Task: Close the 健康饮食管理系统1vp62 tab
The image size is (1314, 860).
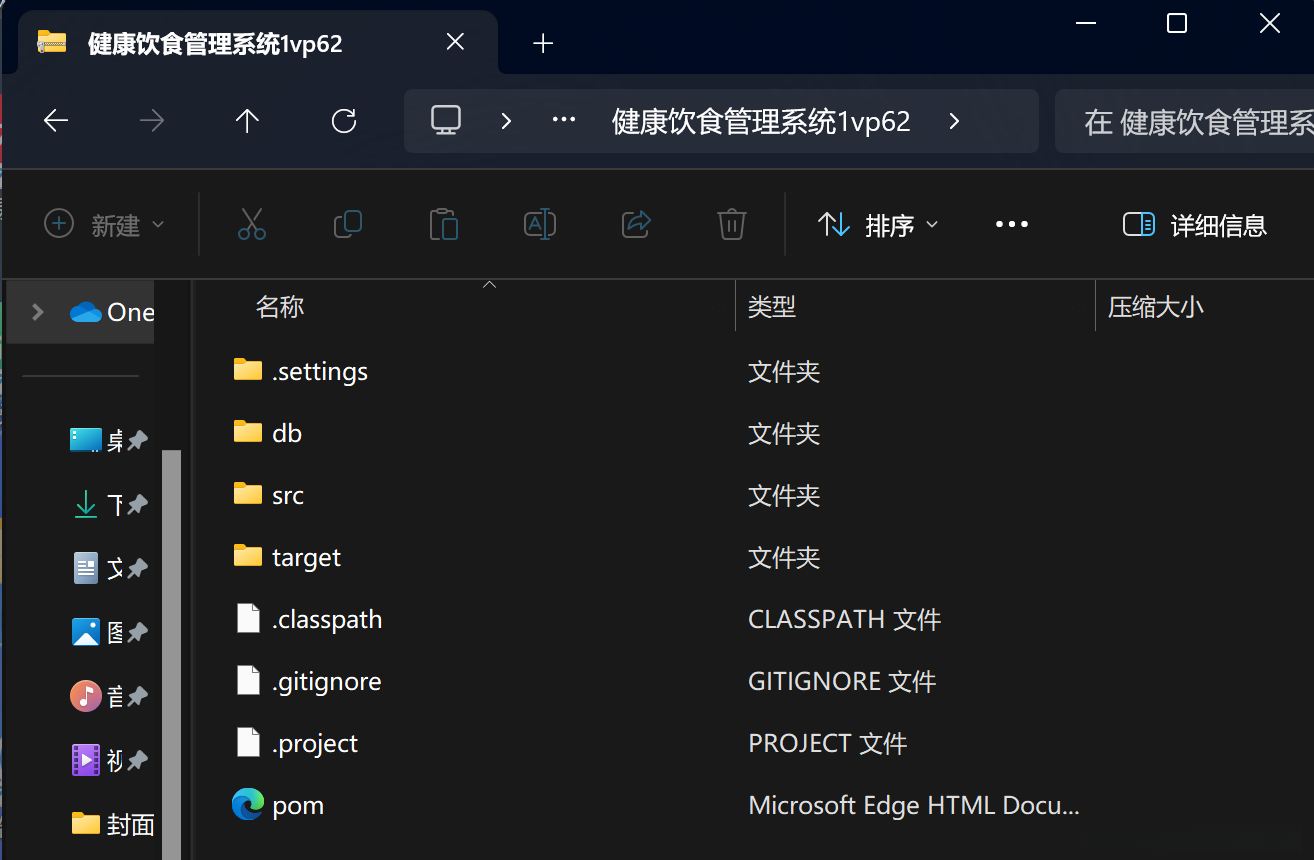Action: click(x=455, y=42)
